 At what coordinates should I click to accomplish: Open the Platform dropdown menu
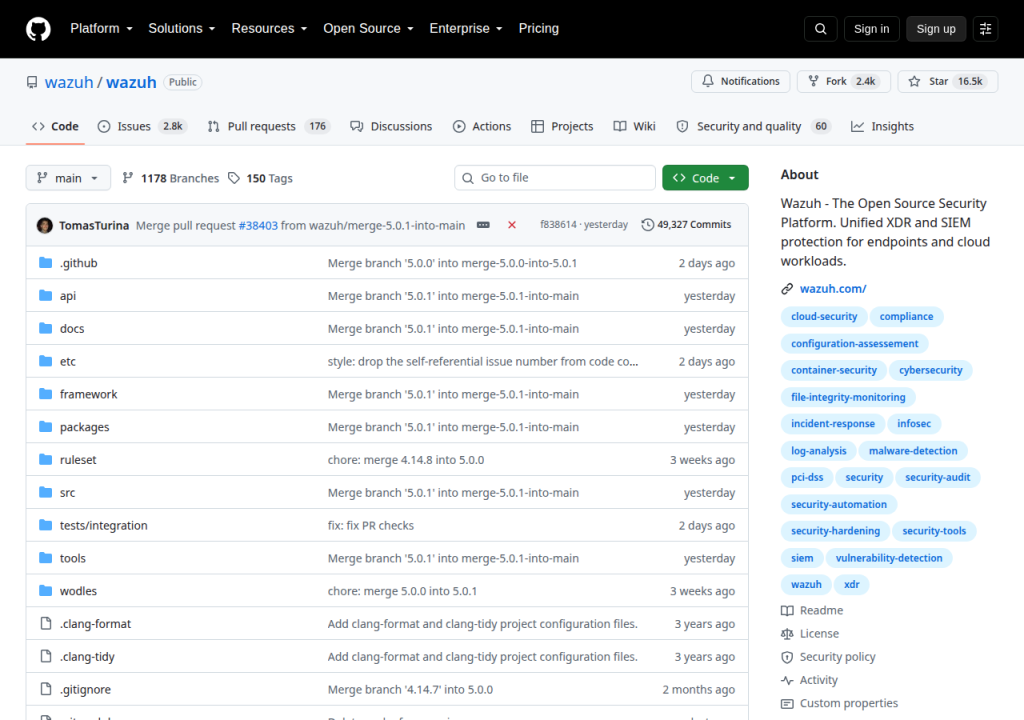(101, 29)
